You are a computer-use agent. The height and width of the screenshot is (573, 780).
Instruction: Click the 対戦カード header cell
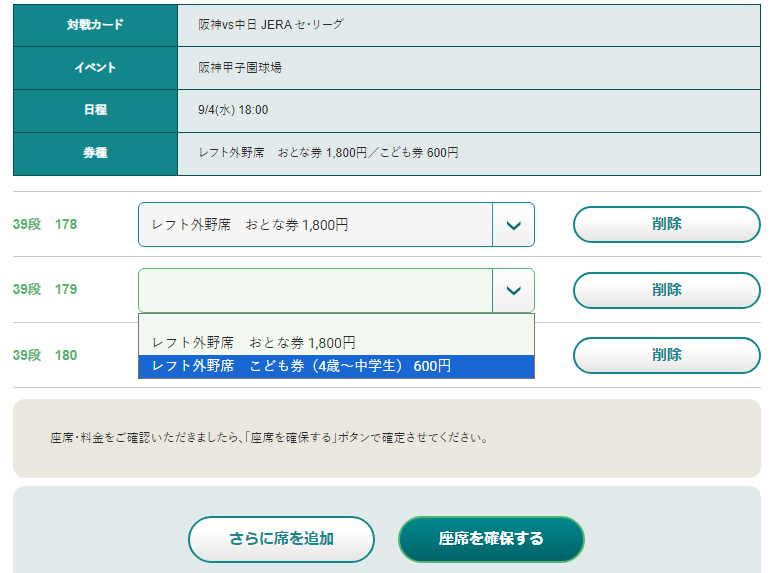pyautogui.click(x=95, y=24)
